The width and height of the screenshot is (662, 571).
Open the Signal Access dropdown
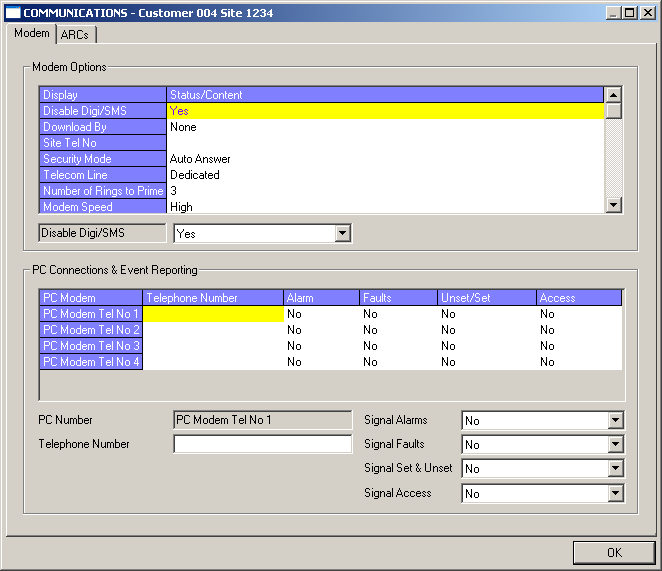pyautogui.click(x=615, y=493)
